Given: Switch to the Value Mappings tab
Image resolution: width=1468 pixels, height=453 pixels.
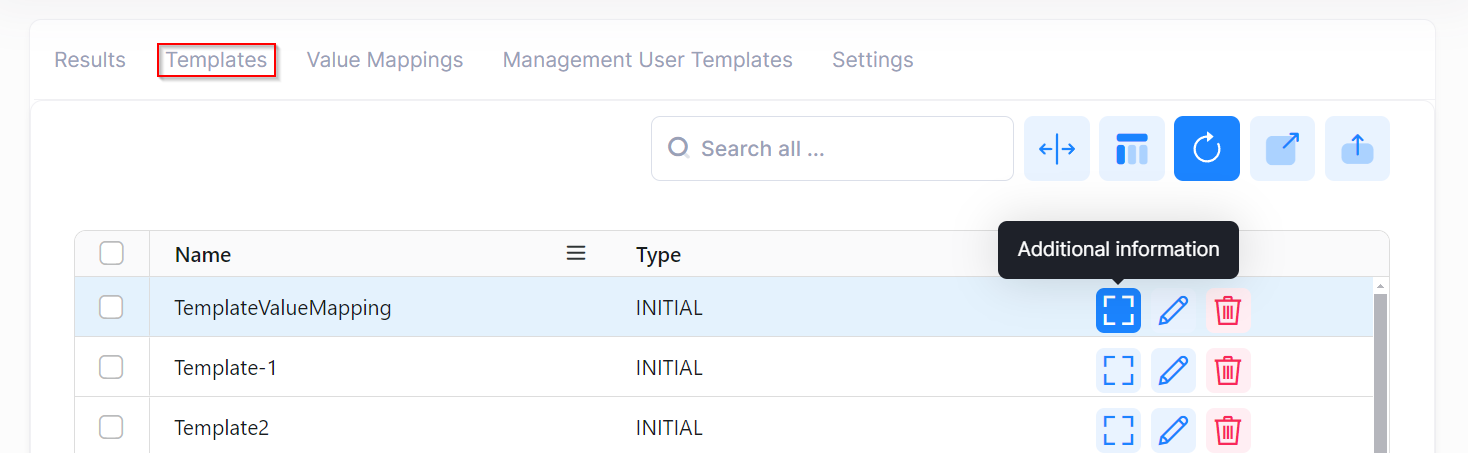Looking at the screenshot, I should (384, 60).
